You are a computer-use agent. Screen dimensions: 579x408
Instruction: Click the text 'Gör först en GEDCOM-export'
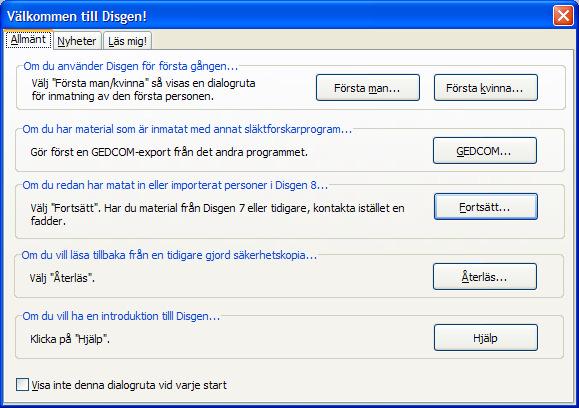tap(169, 152)
